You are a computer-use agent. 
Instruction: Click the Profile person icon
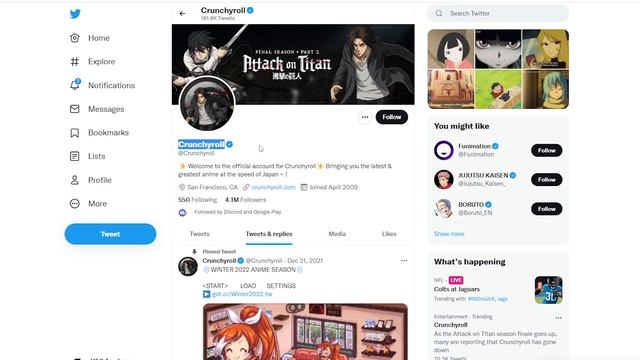click(75, 180)
